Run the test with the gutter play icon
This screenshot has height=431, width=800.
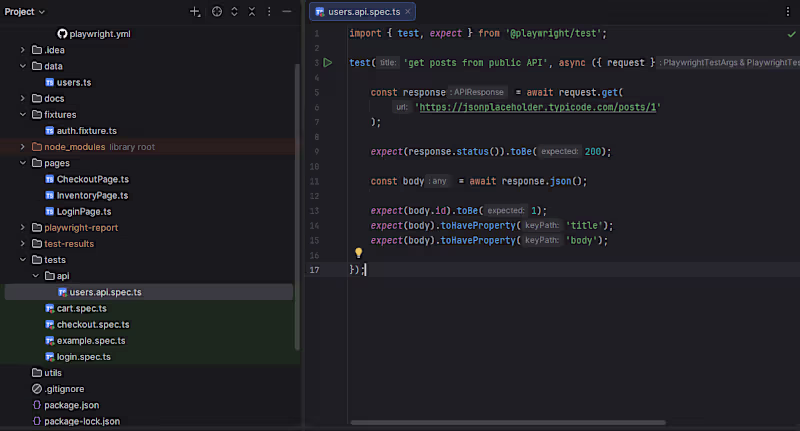click(328, 63)
